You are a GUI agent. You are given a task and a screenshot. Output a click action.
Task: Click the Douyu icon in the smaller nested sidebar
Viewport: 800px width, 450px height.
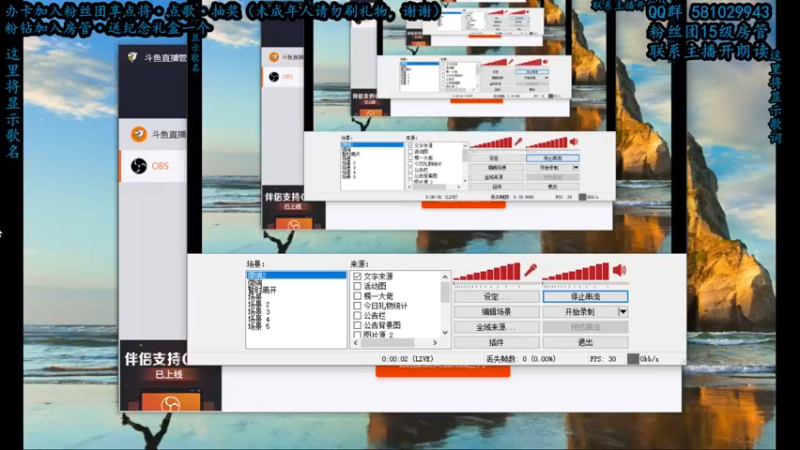pos(274,57)
